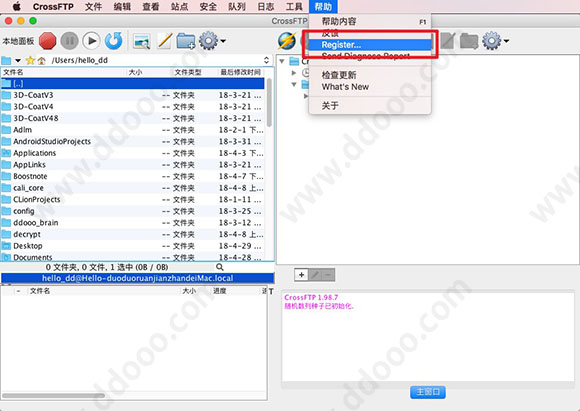Screen dimensions: 580x411
Task: Open the path history dropdown arrow
Action: click(18, 60)
